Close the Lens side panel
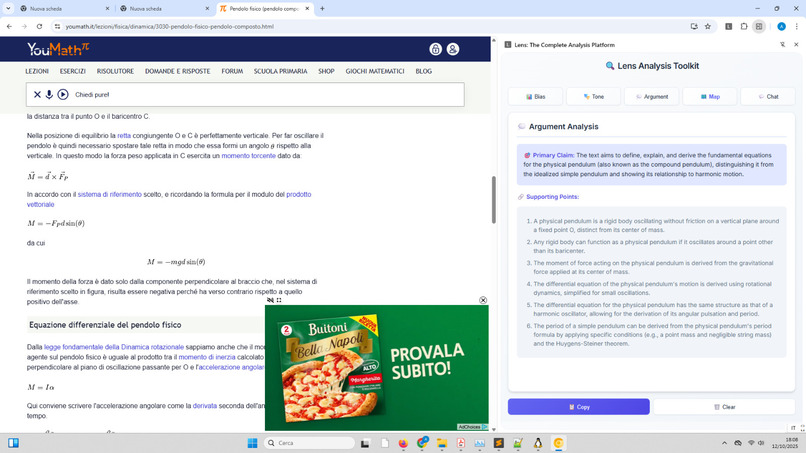The width and height of the screenshot is (806, 453). pos(796,45)
